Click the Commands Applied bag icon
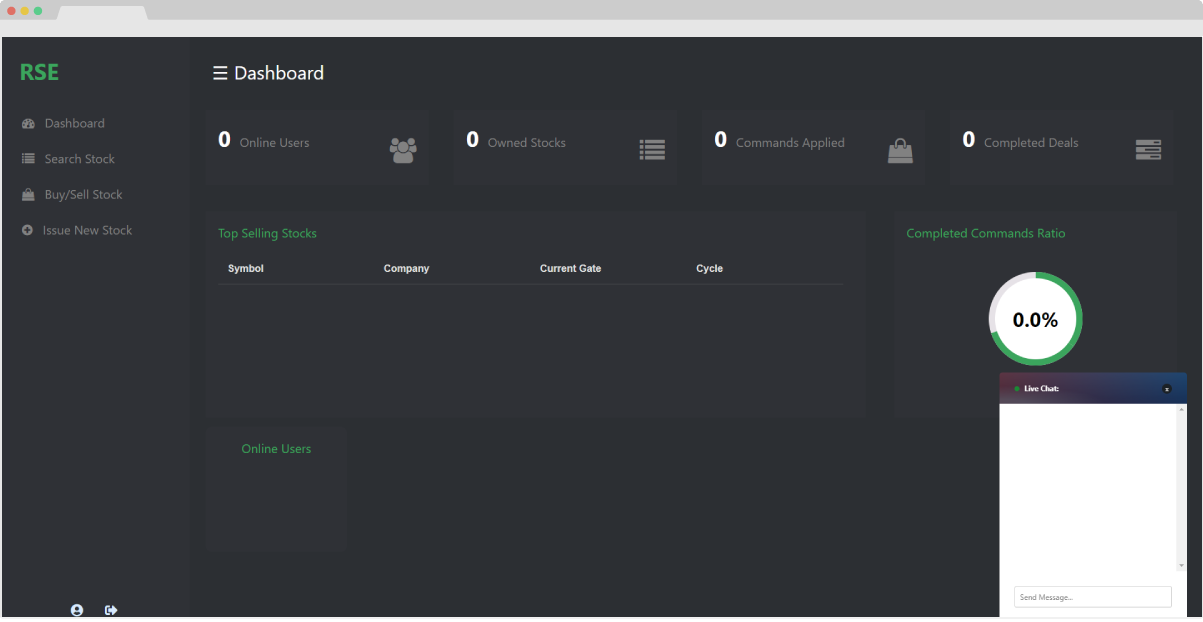The image size is (1203, 622). (900, 150)
